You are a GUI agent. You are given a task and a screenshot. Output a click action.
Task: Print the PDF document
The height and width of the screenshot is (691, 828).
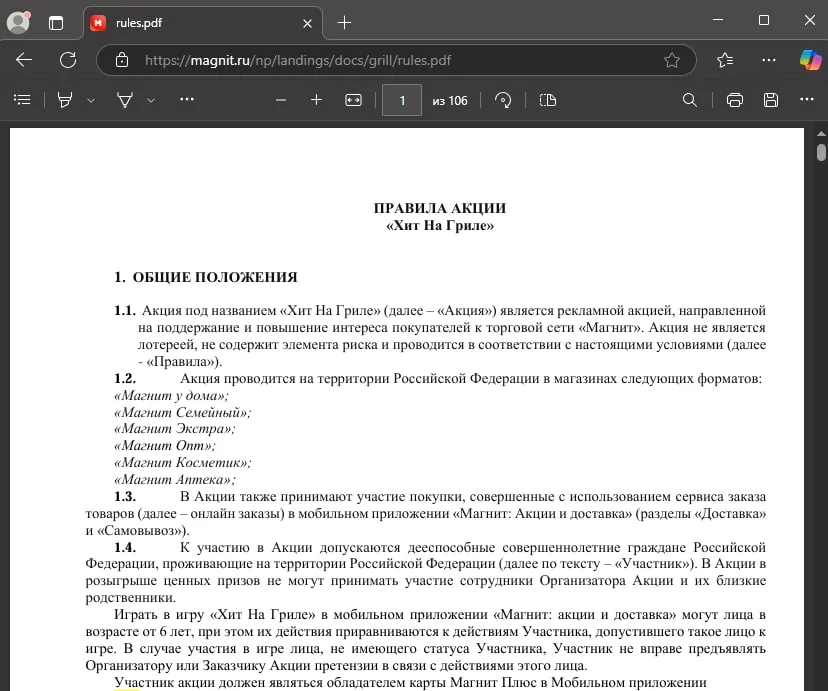[735, 100]
